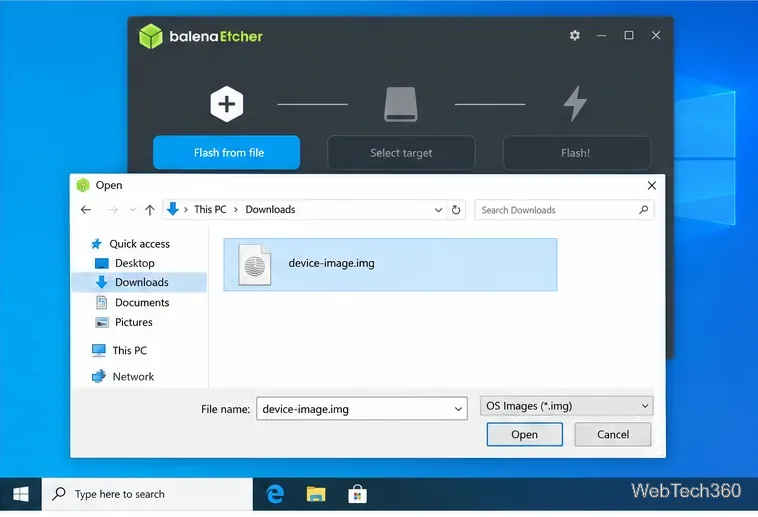Click the lightning bolt flash icon
The height and width of the screenshot is (517, 758).
[x=575, y=103]
